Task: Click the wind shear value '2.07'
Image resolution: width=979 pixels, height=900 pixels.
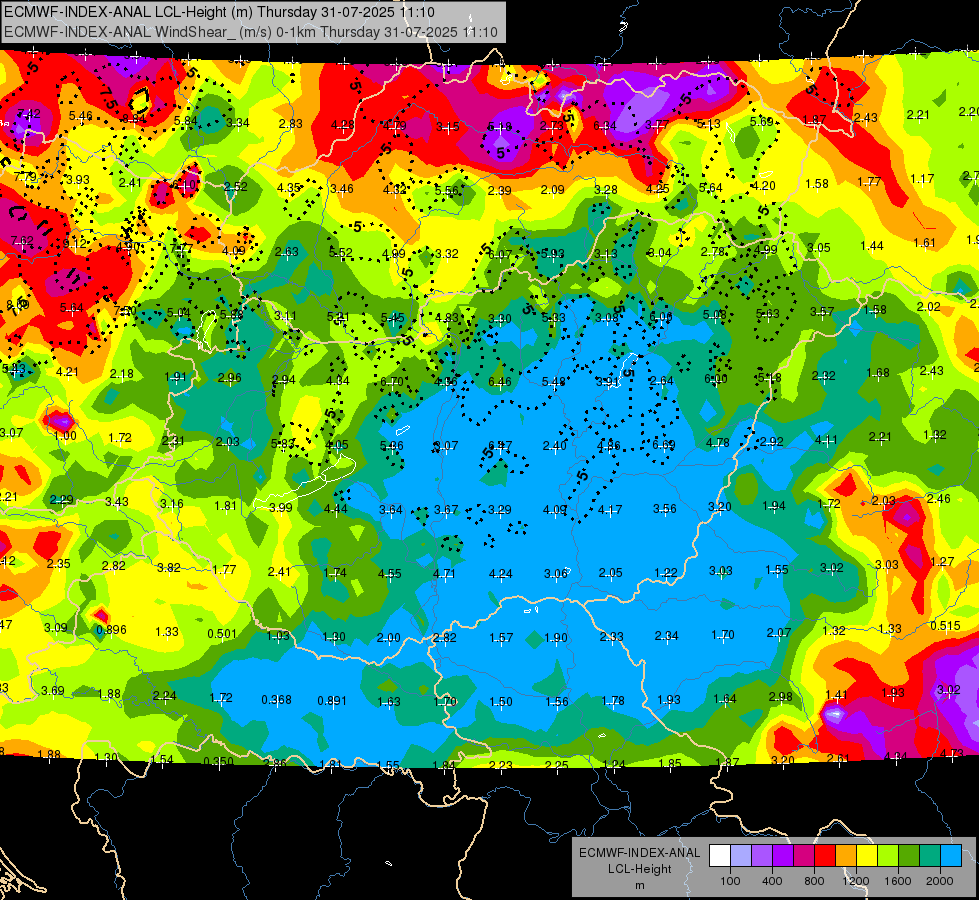Action: 779,633
